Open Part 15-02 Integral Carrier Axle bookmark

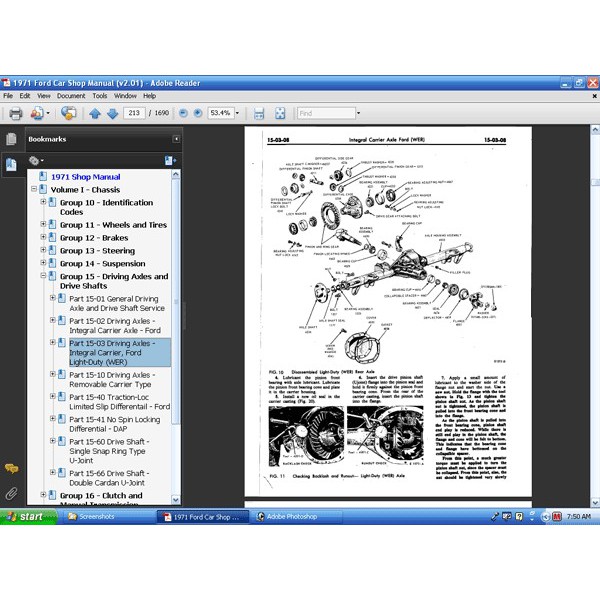[x=115, y=326]
